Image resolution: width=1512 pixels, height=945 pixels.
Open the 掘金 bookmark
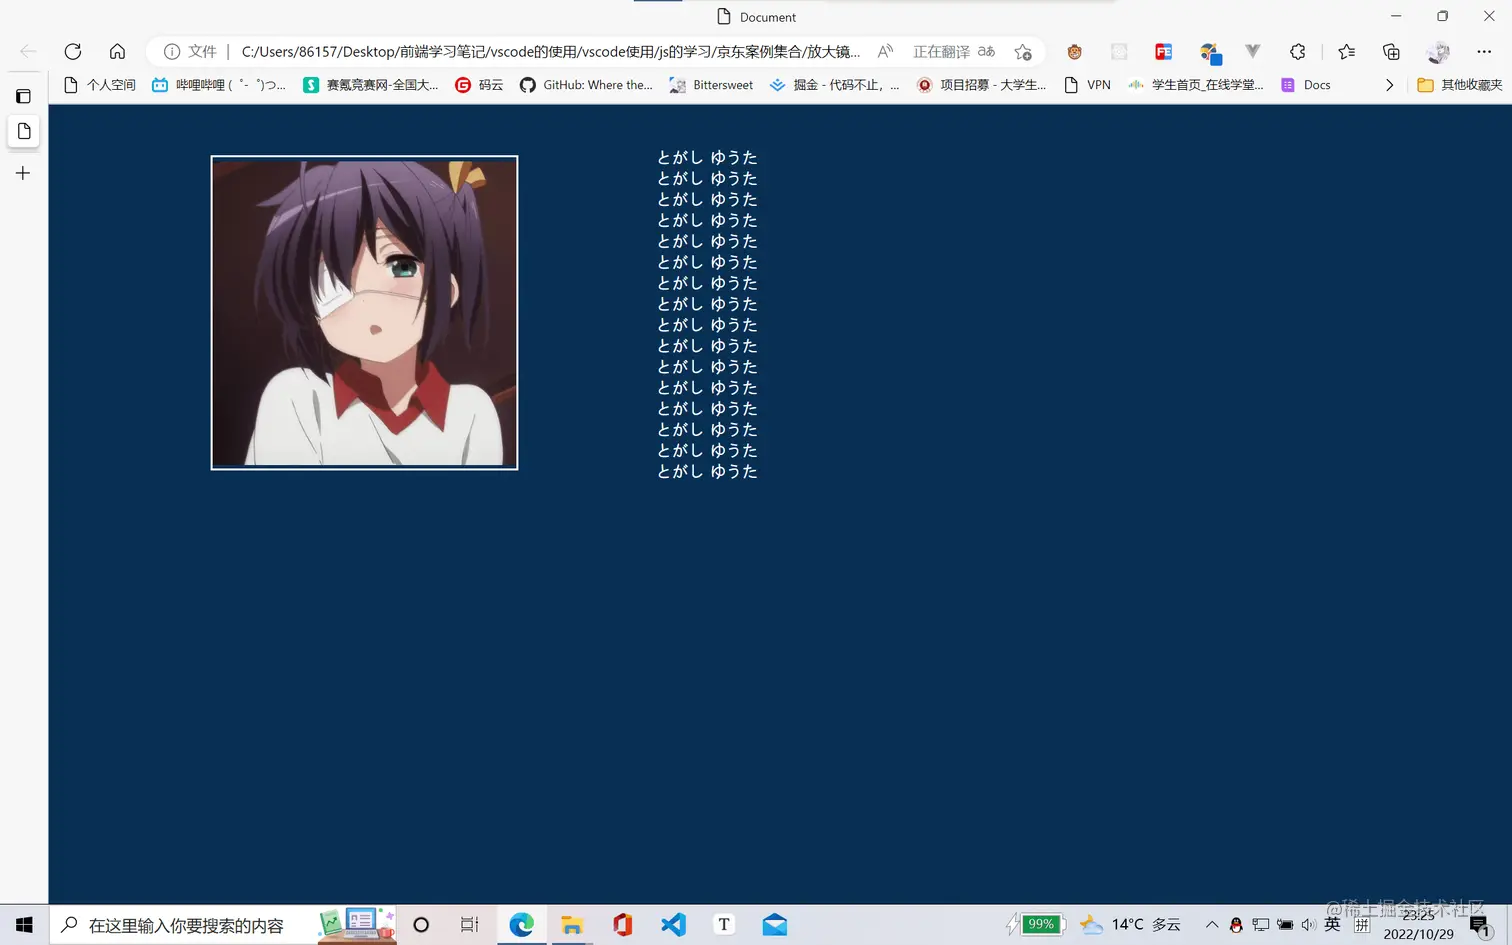point(835,85)
